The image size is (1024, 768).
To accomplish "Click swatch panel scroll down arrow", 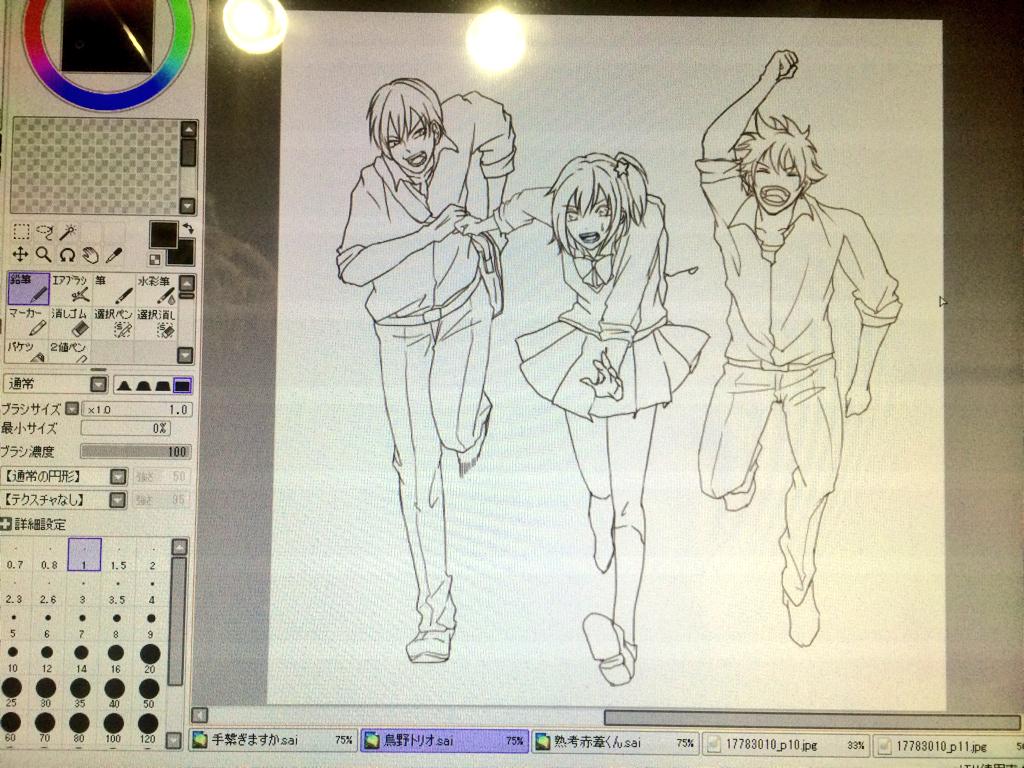I will pos(188,206).
